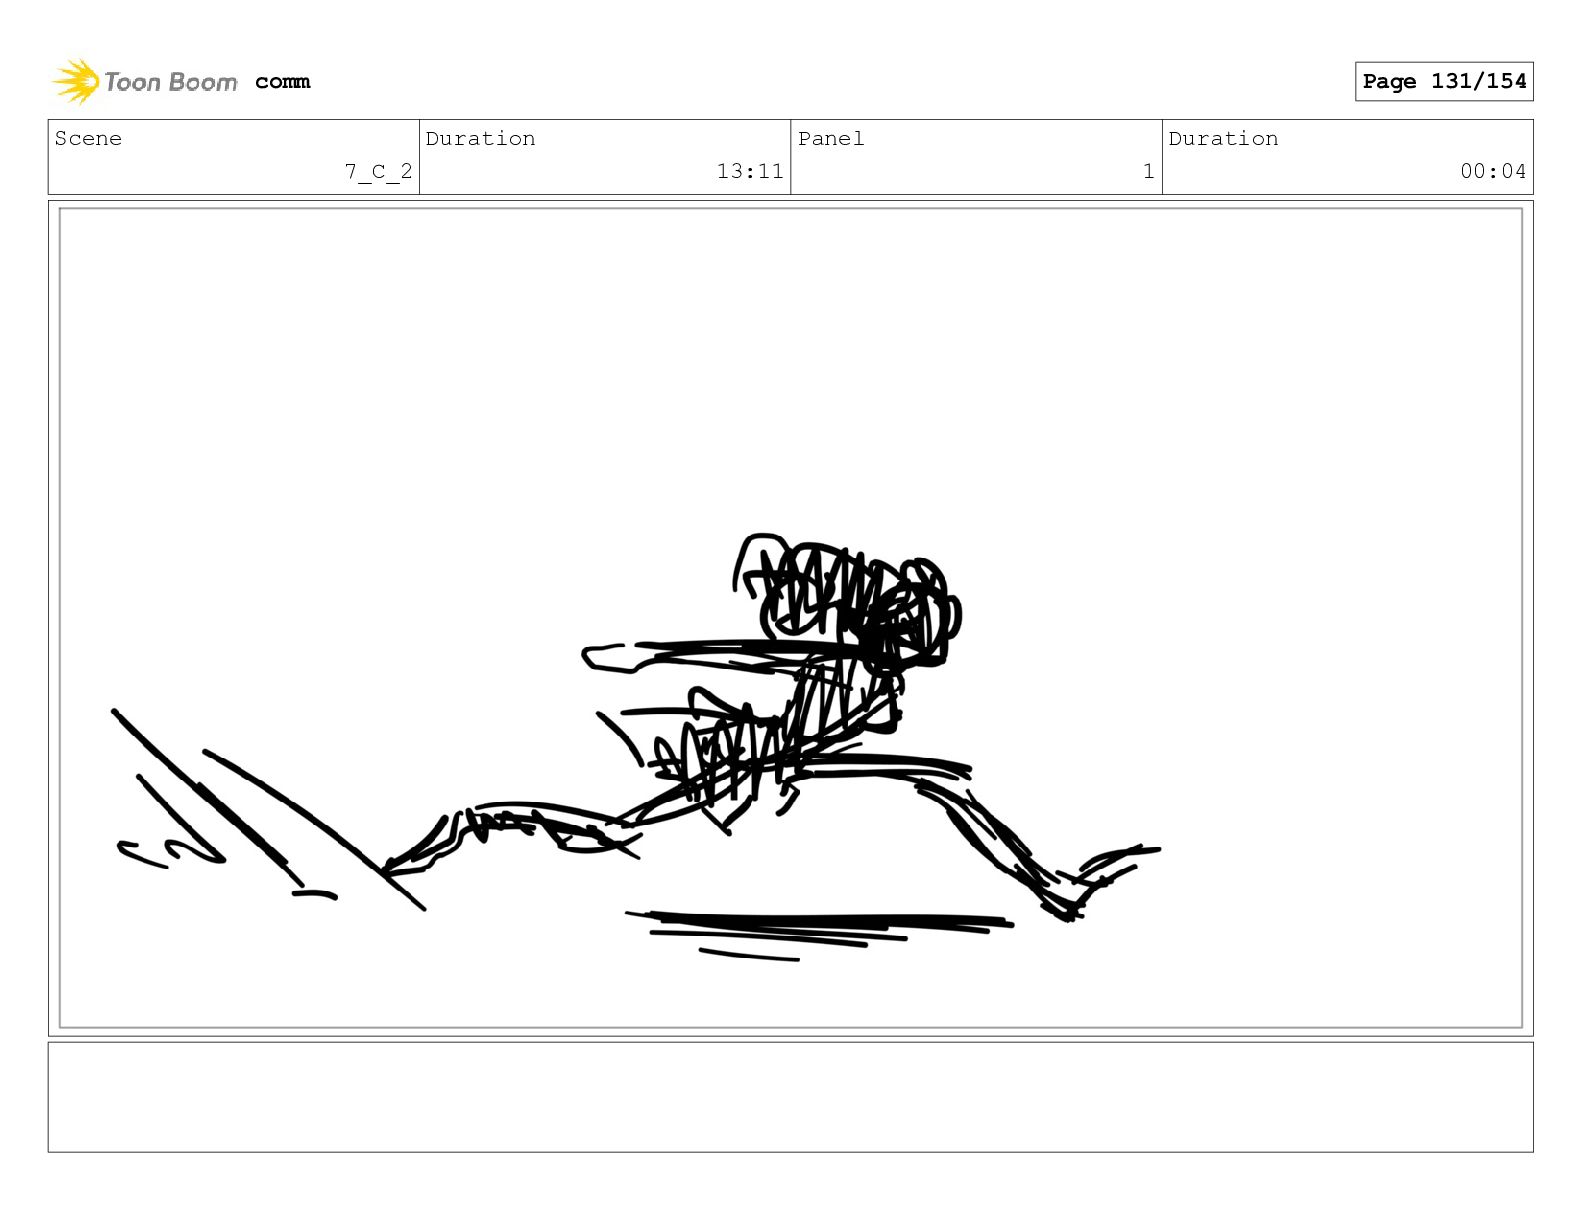The height and width of the screenshot is (1224, 1584).
Task: Click the 'Panel' header label
Action: pyautogui.click(x=831, y=138)
